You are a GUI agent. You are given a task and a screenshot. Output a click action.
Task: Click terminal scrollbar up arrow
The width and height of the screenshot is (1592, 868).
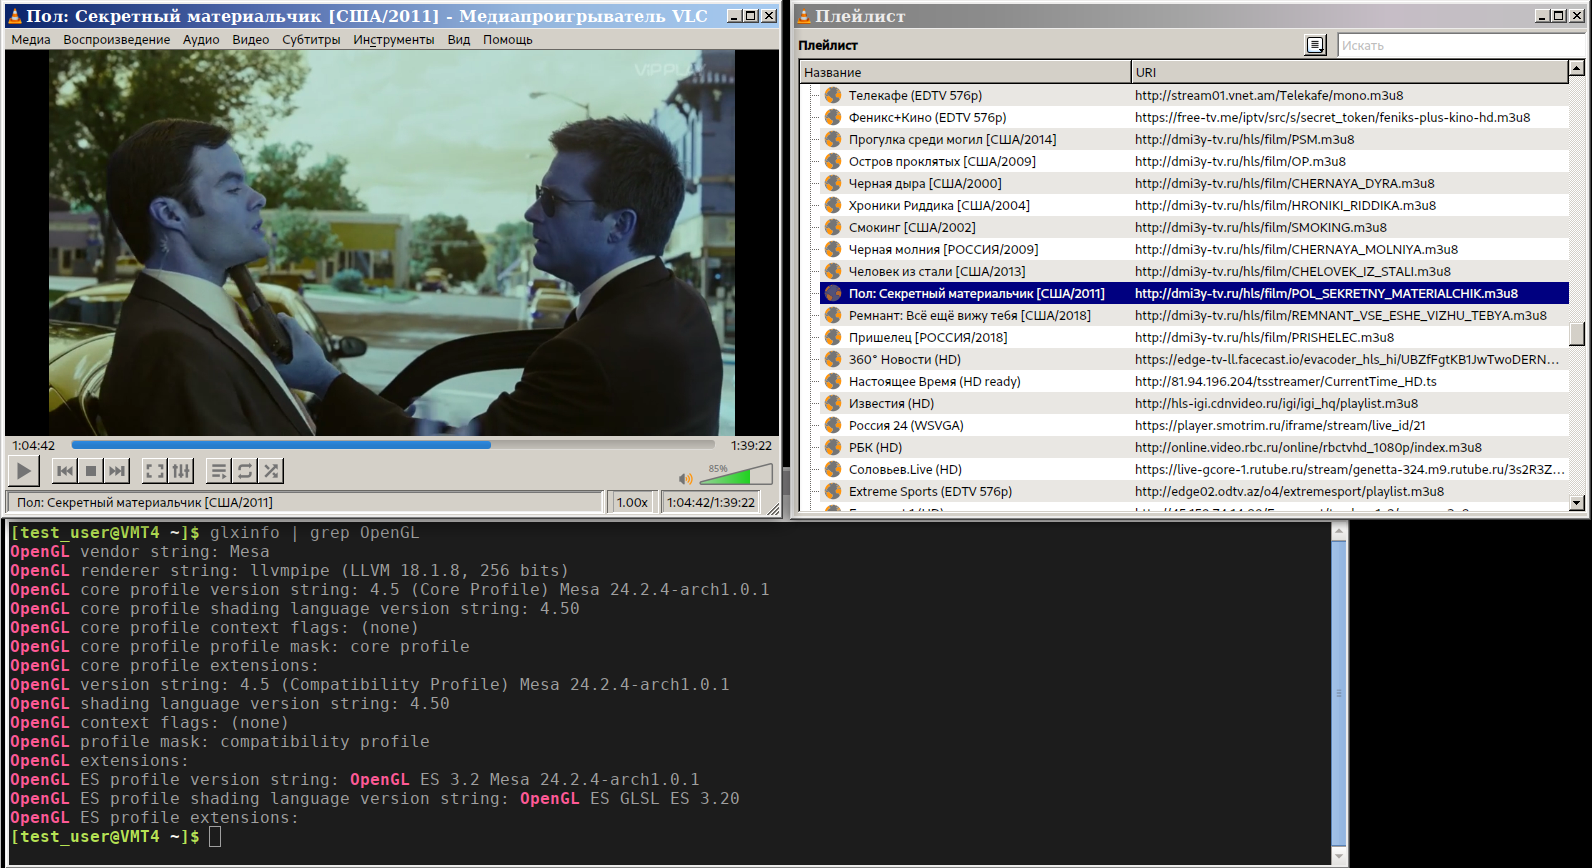[1340, 531]
